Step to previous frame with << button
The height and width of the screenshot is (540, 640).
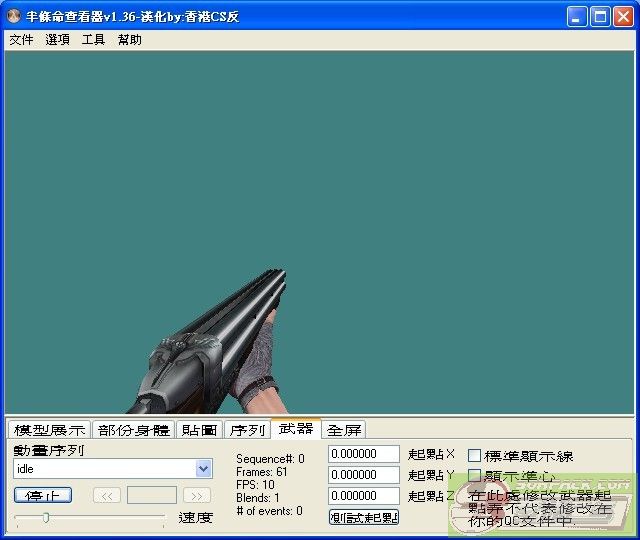107,496
